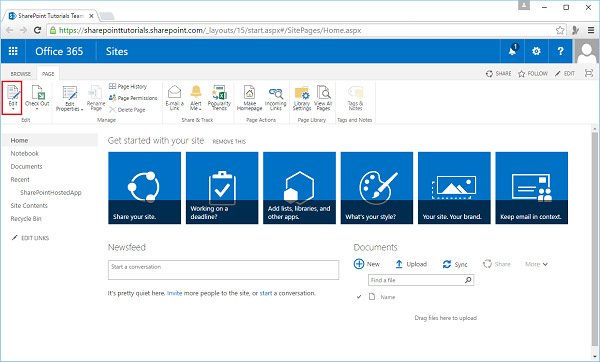This screenshot has height=362, width=600.
Task: Open the Share your site tile
Action: (145, 188)
